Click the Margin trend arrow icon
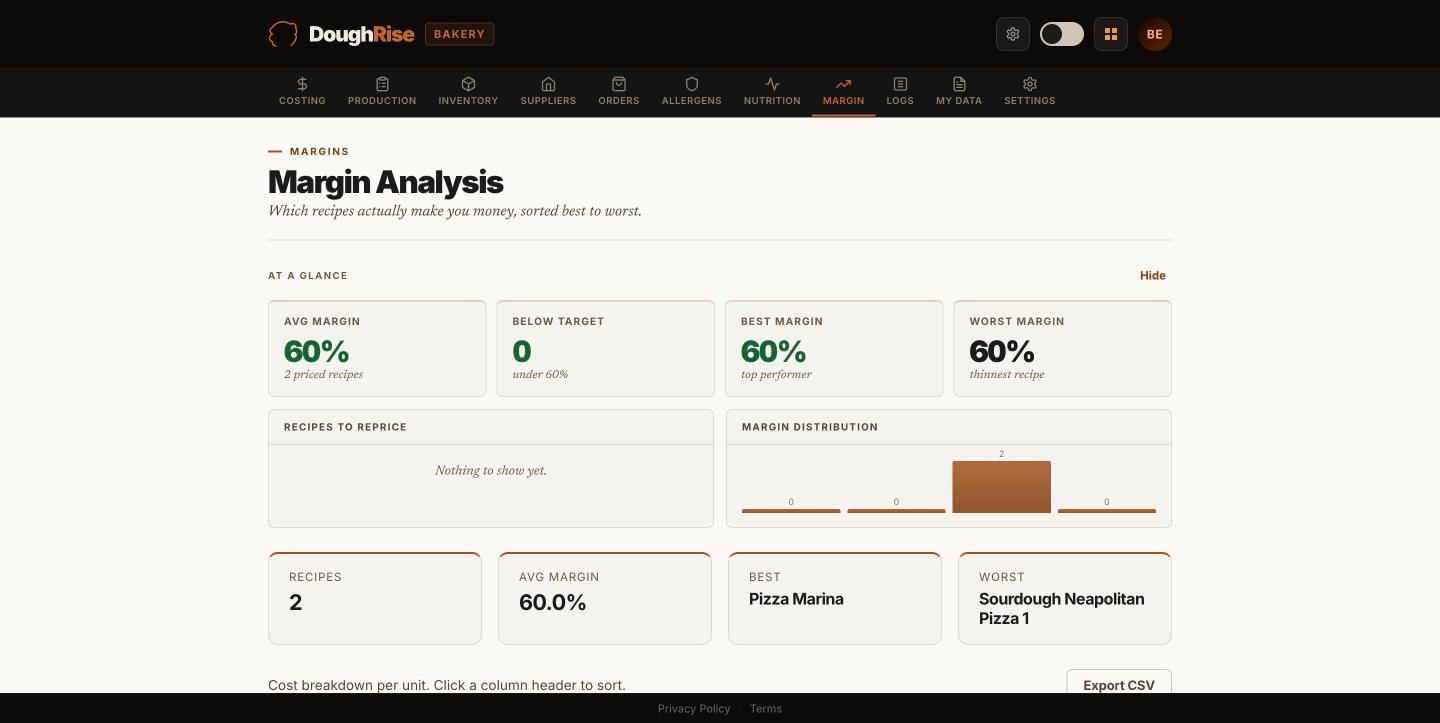The image size is (1440, 723). tap(843, 84)
